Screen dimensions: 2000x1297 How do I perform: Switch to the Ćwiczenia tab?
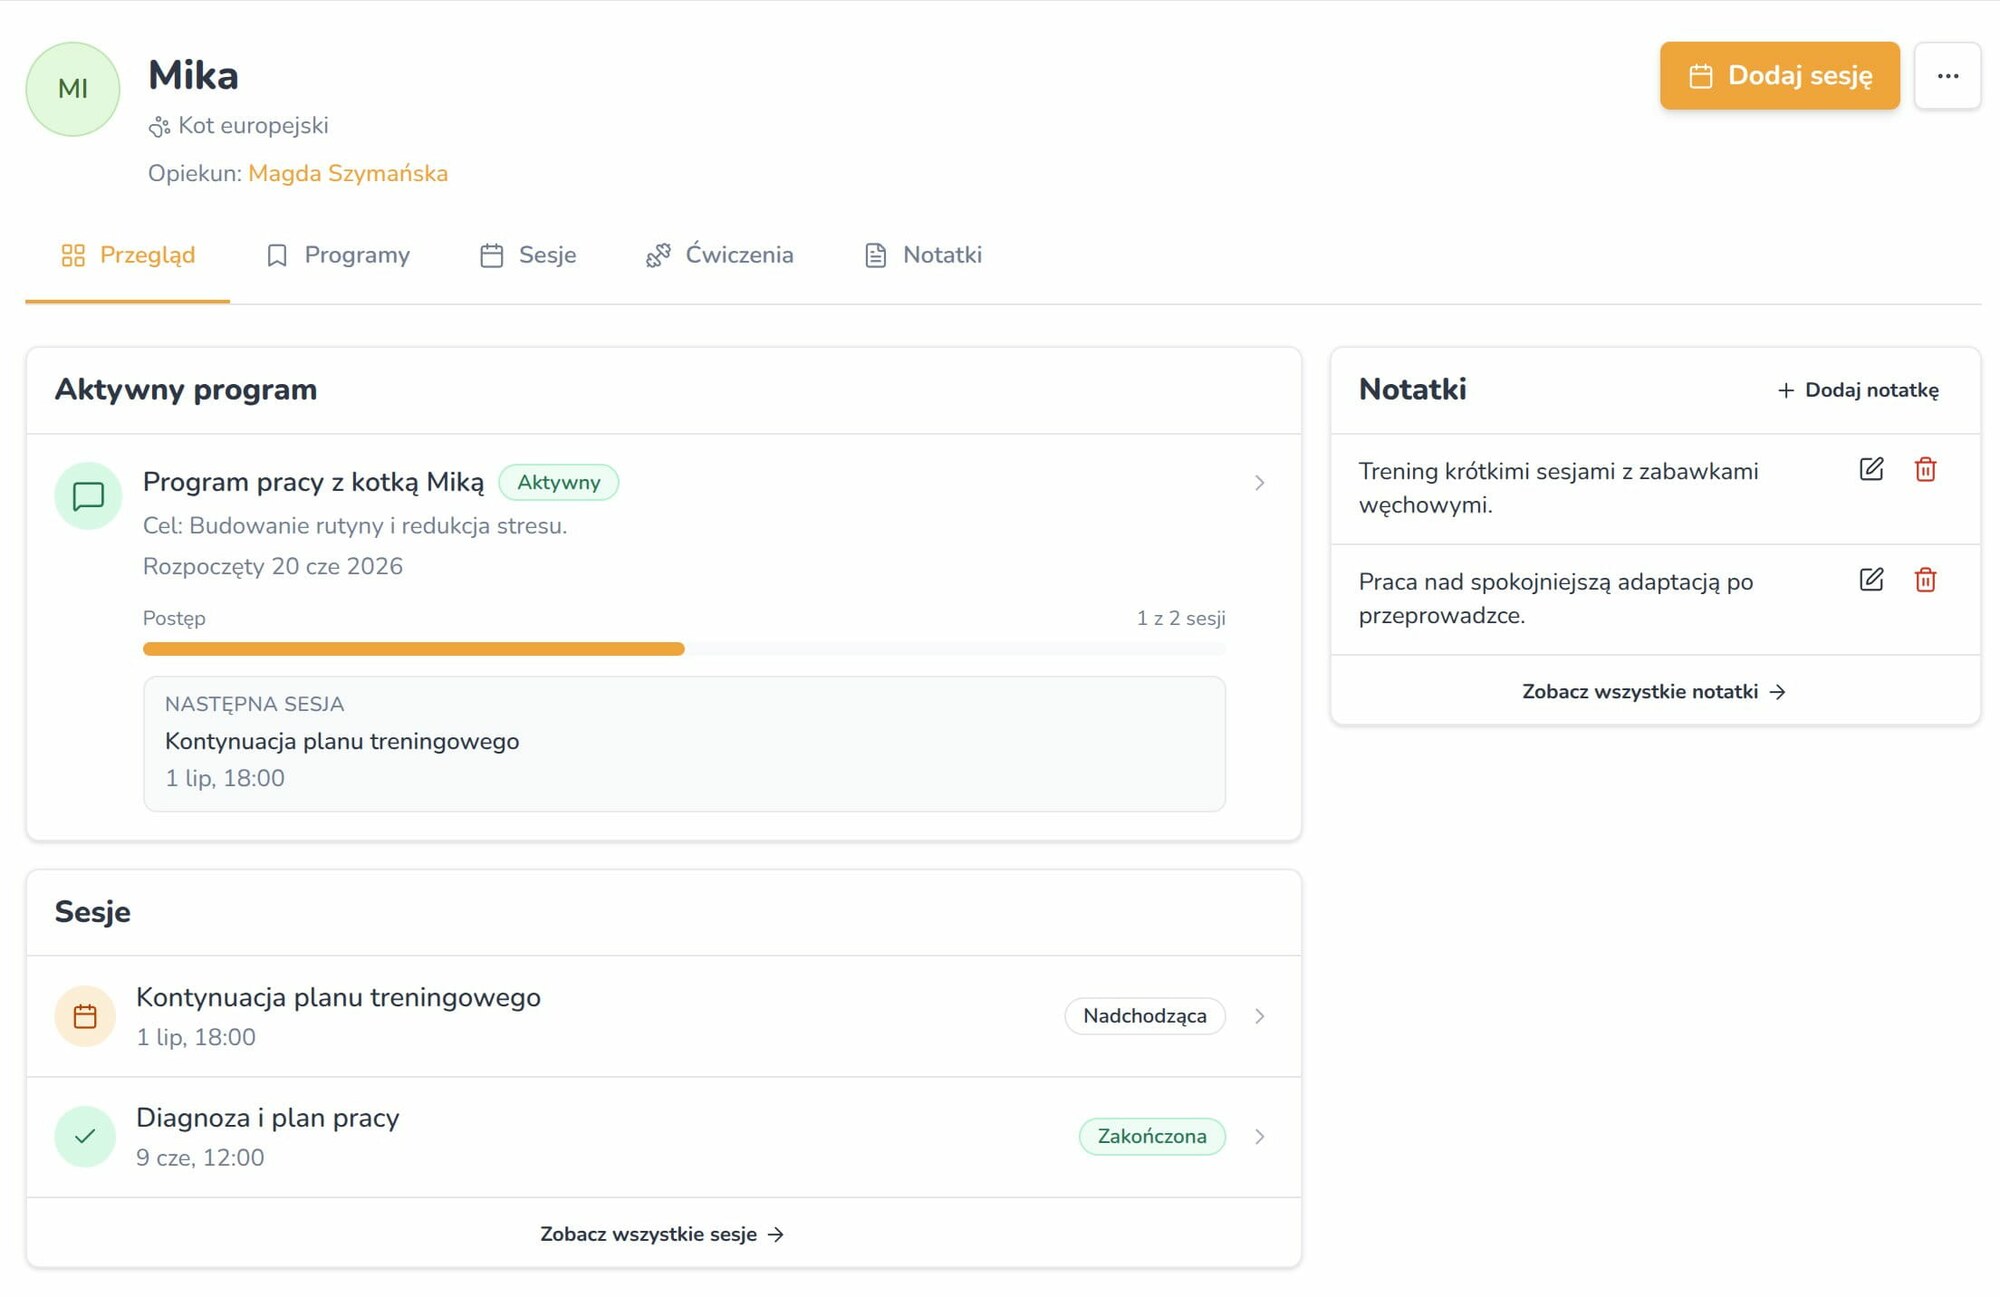click(719, 255)
